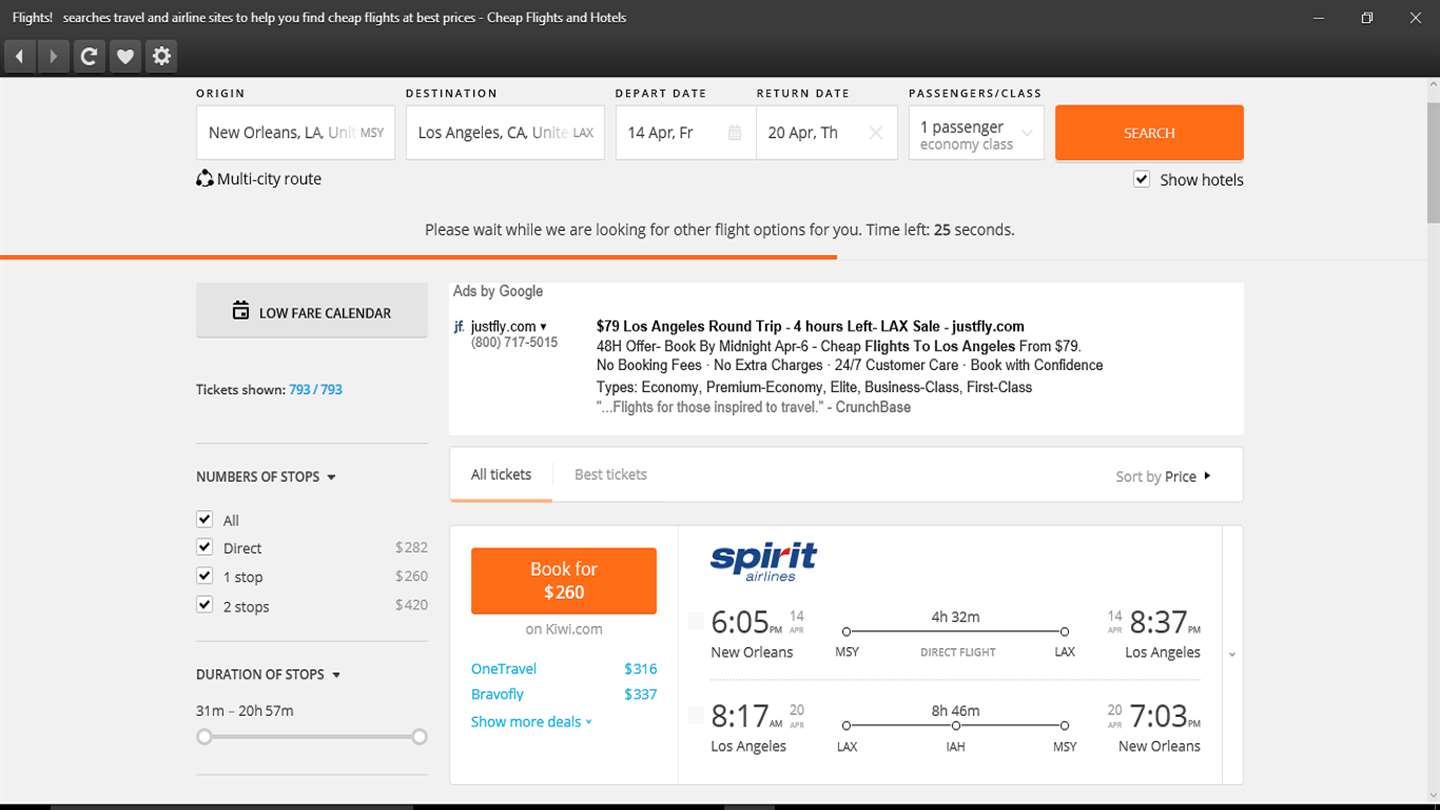Minimize the Flights! window
Image resolution: width=1440 pixels, height=810 pixels.
pos(1319,18)
